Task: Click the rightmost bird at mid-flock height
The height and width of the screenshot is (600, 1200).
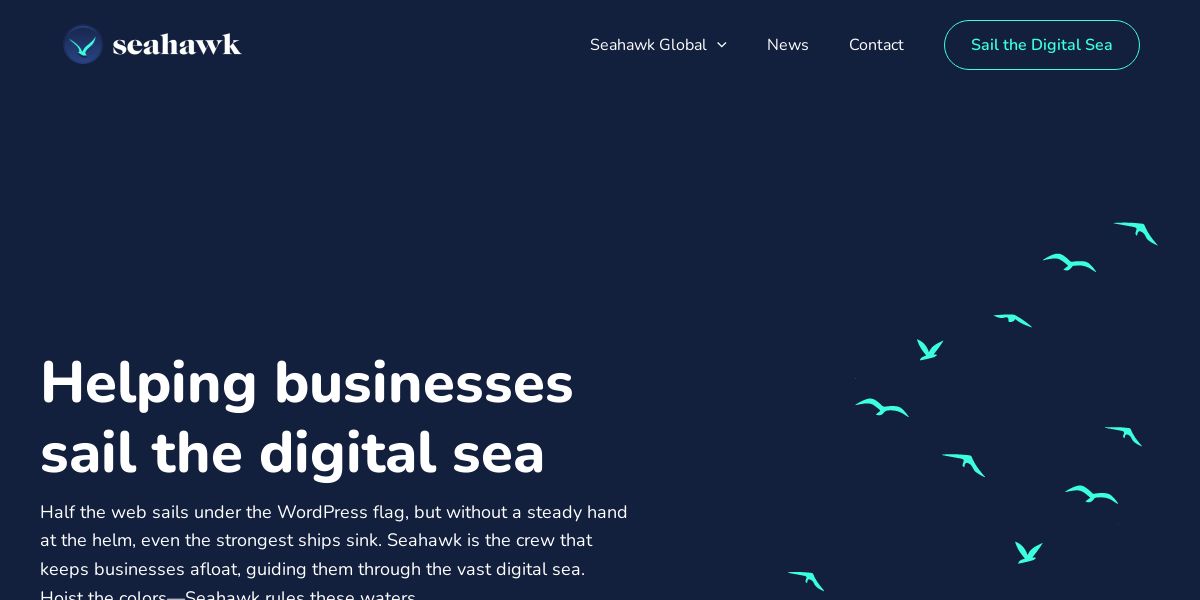Action: click(1123, 436)
